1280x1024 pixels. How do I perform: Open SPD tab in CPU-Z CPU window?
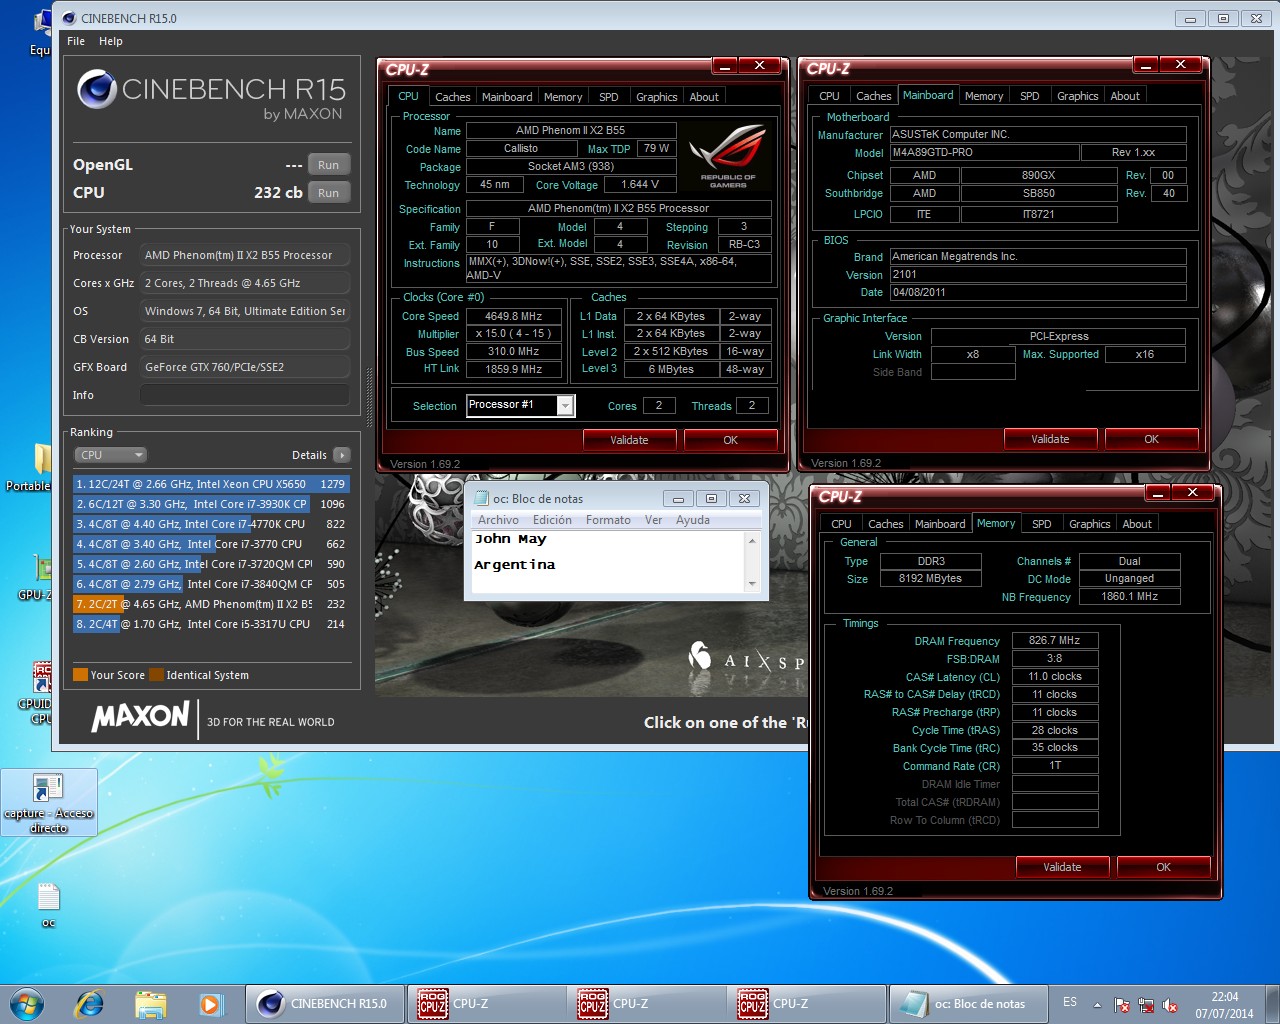tap(608, 97)
